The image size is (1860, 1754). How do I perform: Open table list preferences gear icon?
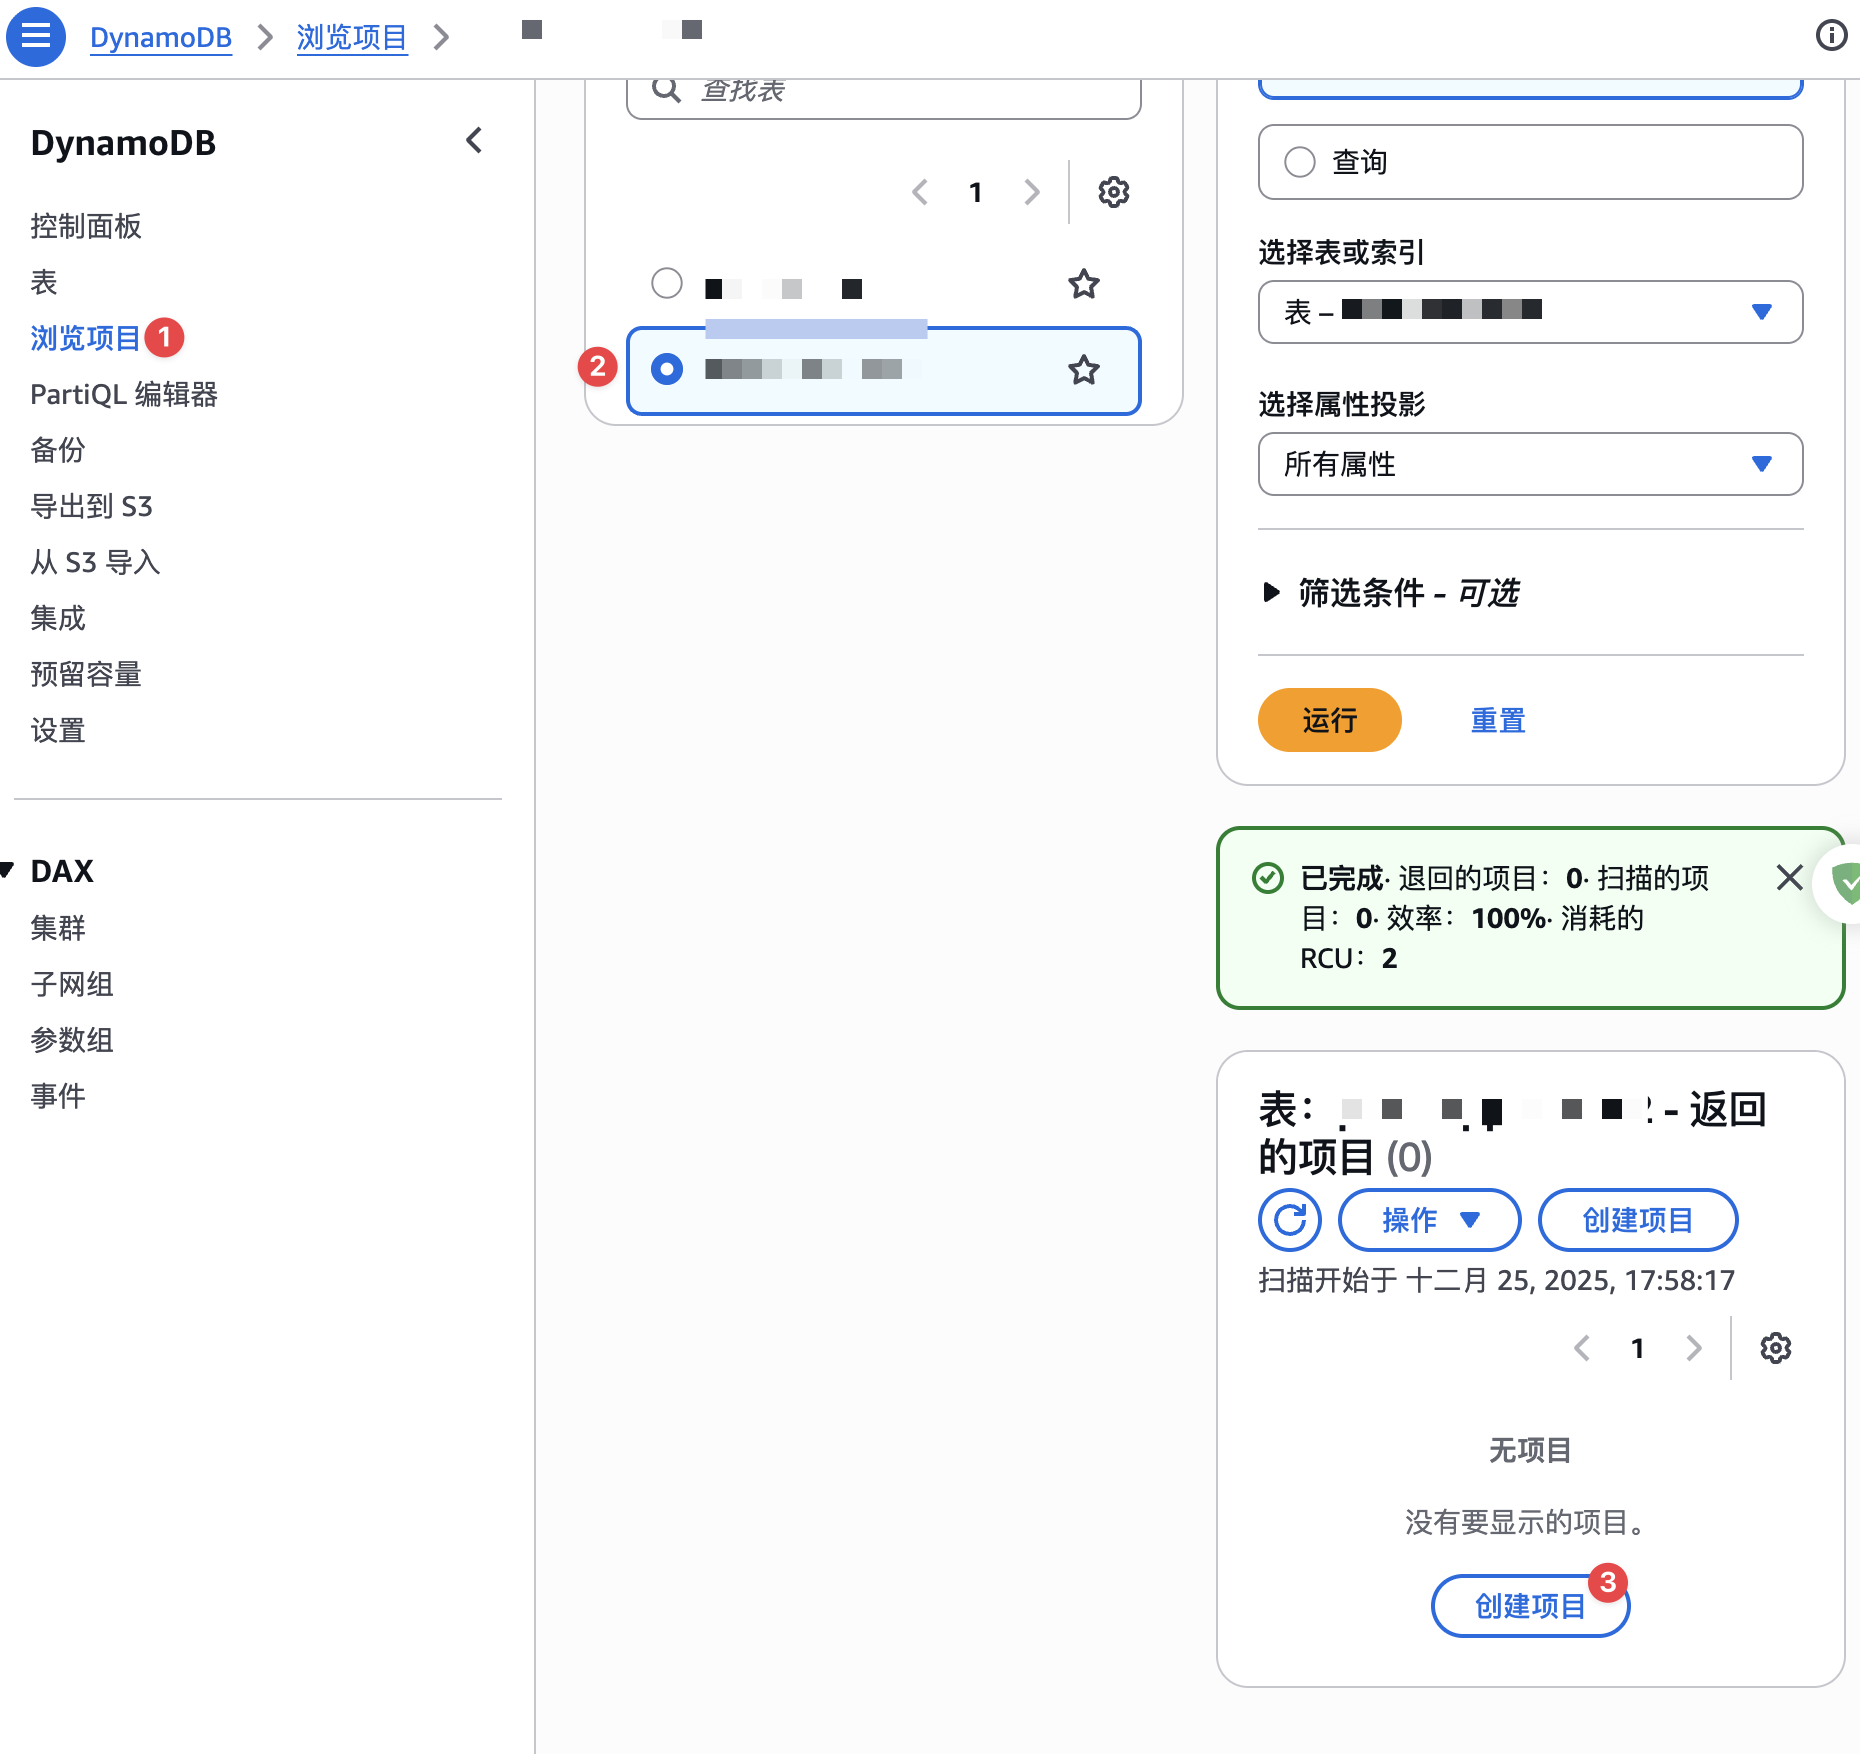[x=1112, y=192]
